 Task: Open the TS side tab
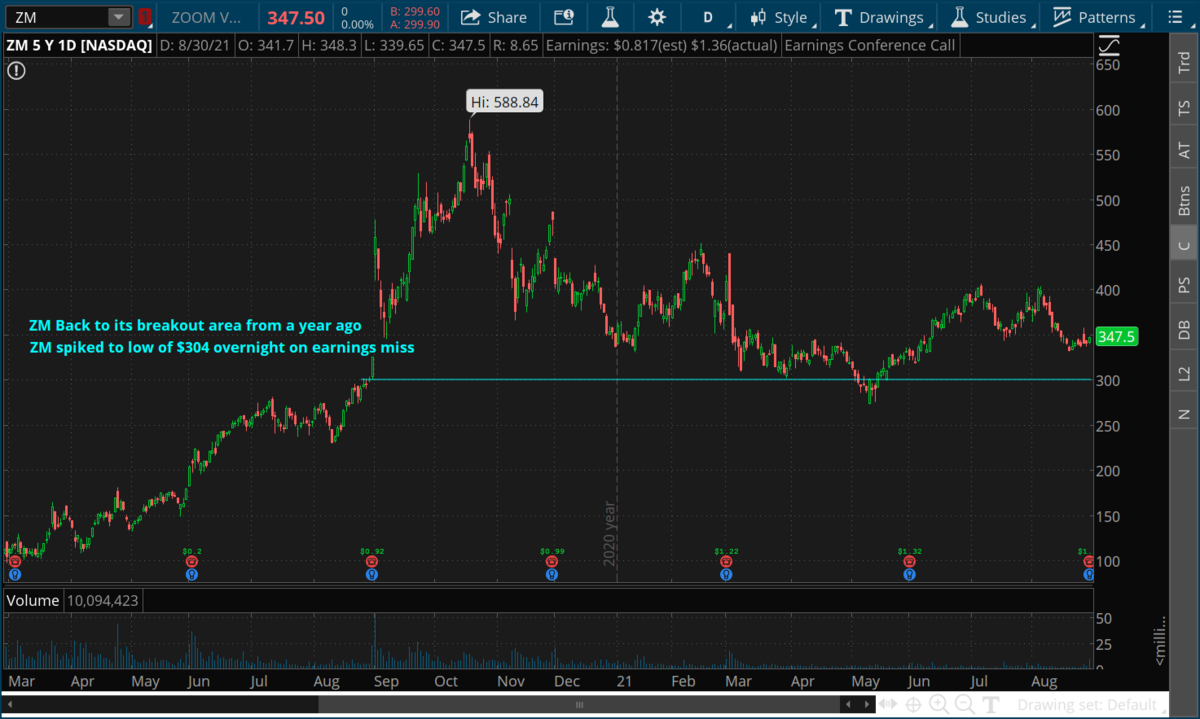[1184, 108]
